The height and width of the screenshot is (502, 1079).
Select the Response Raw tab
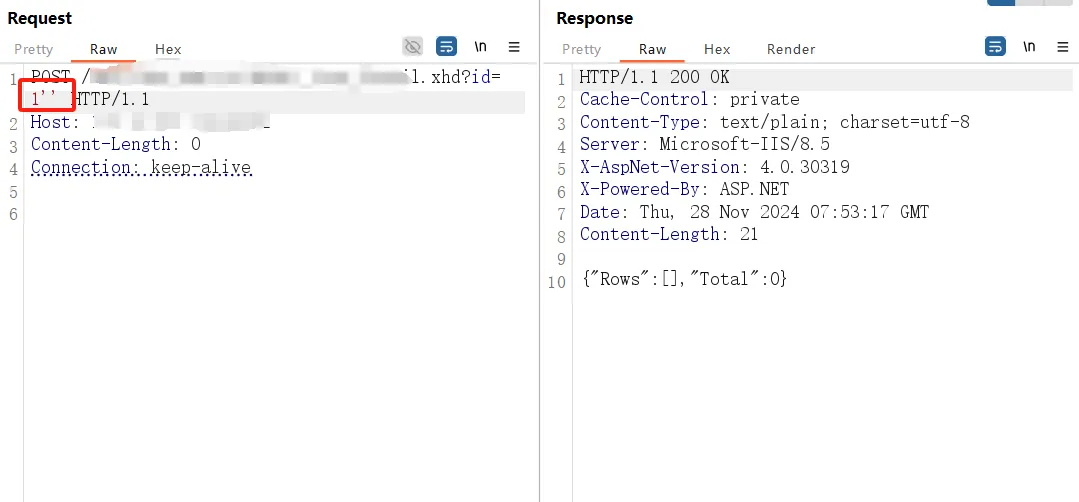pyautogui.click(x=652, y=50)
